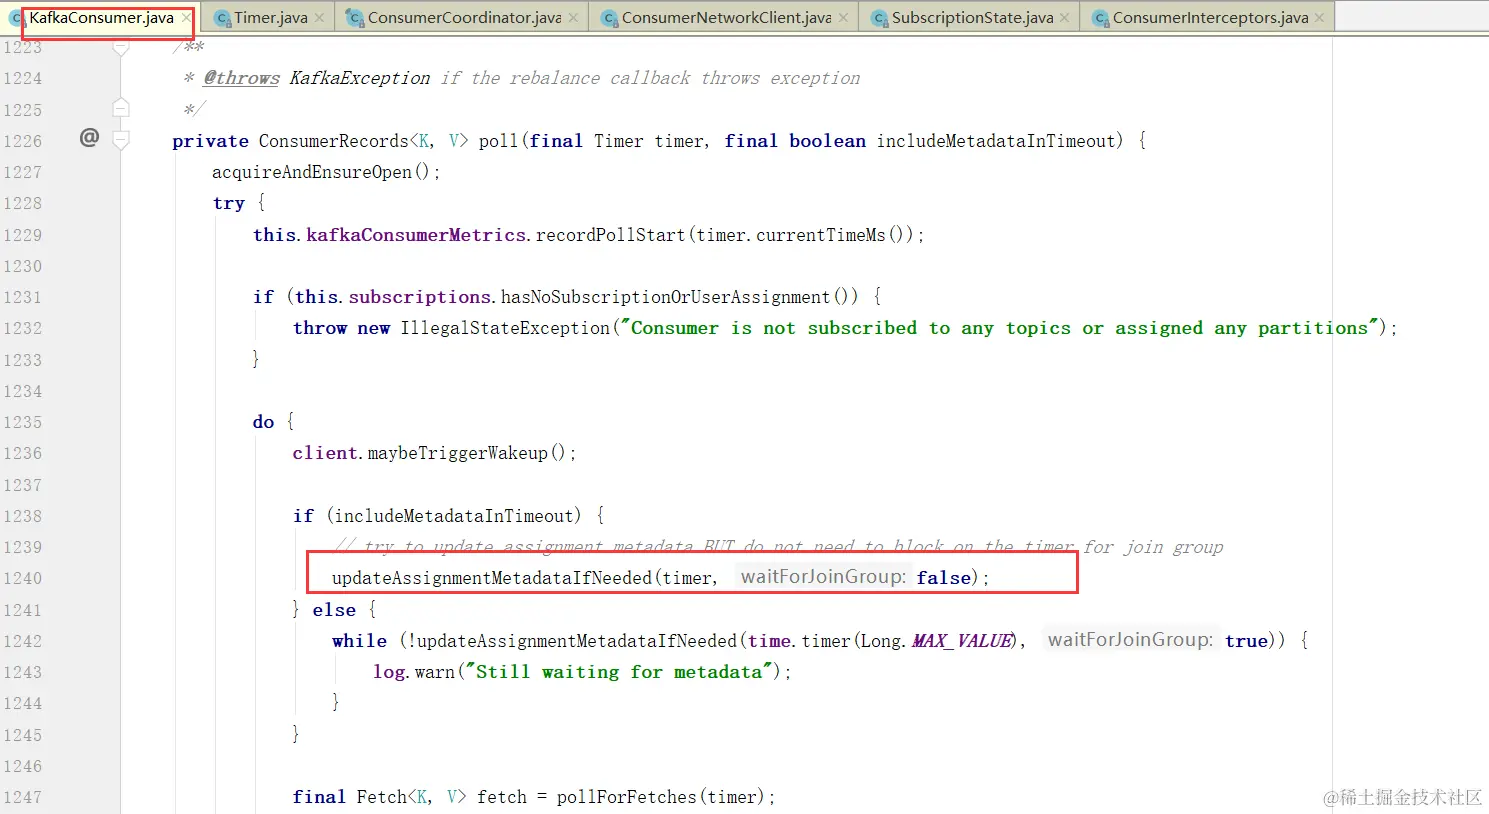This screenshot has width=1489, height=814.
Task: Click line number 1243 in the gutter
Action: pyautogui.click(x=22, y=672)
